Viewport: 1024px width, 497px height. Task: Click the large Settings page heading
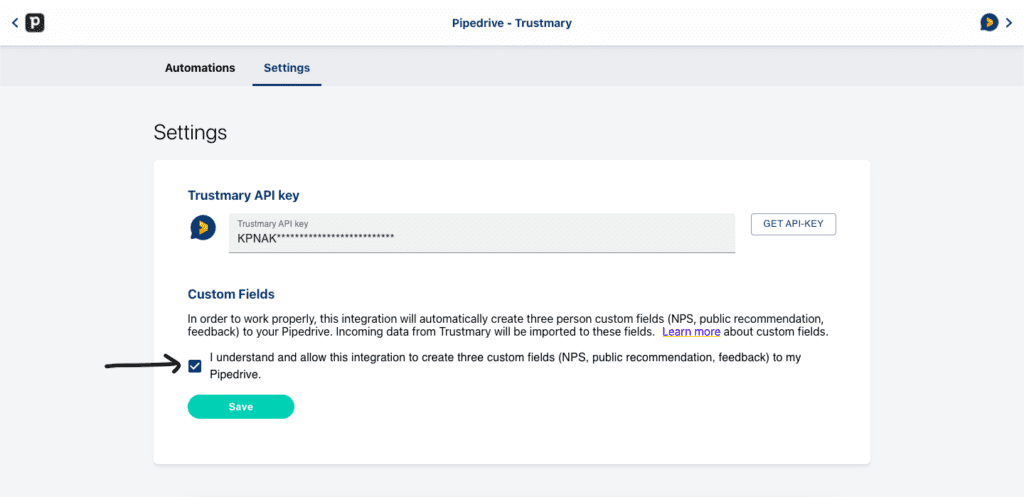190,133
